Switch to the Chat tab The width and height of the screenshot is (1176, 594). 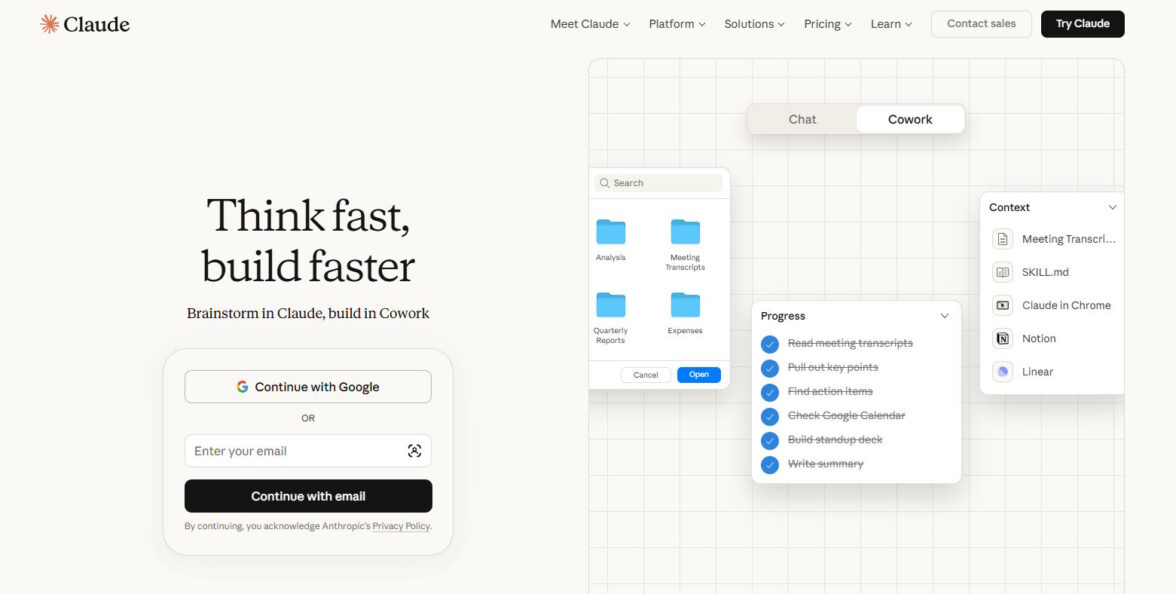pyautogui.click(x=802, y=119)
